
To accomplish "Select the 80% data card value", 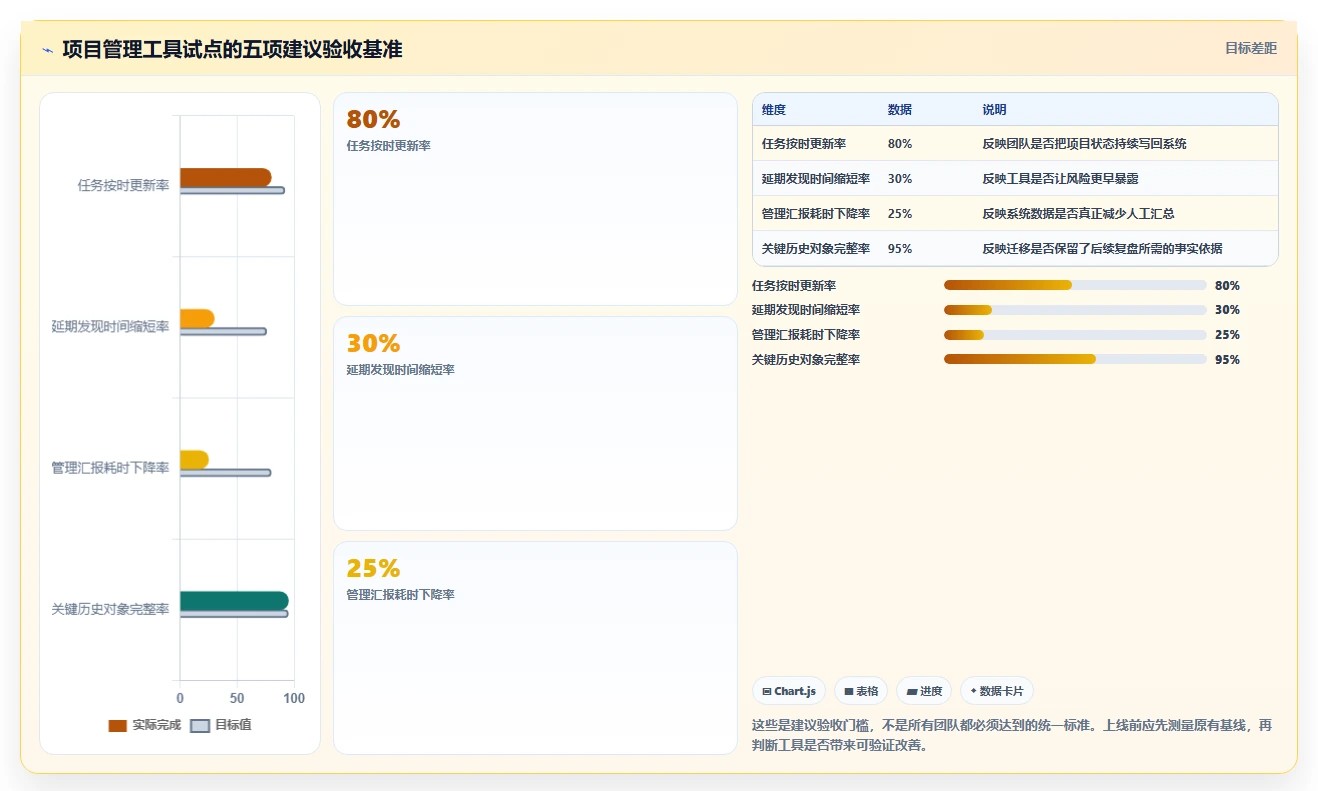I will tap(373, 119).
